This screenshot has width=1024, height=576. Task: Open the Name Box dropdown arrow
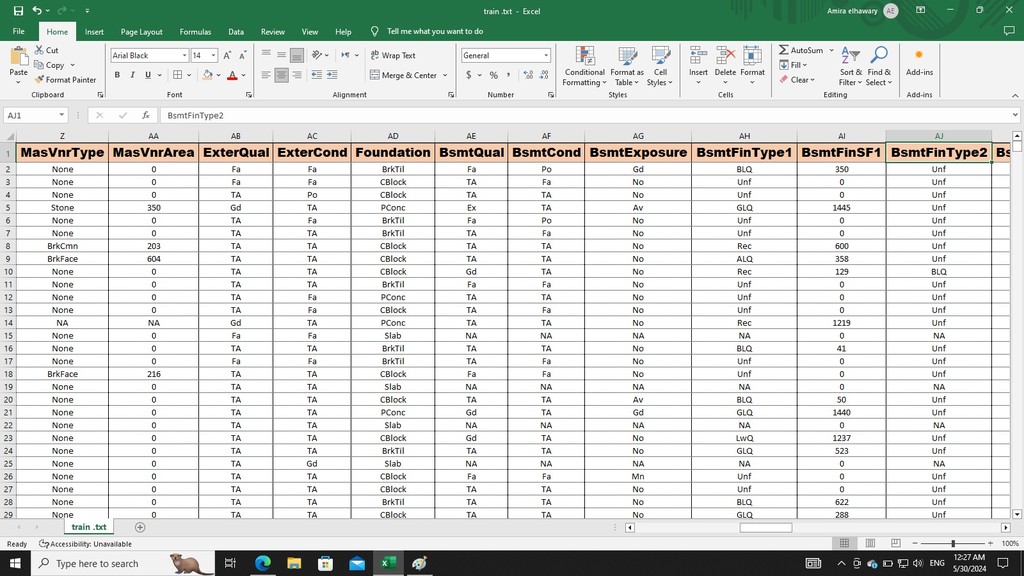tap(61, 115)
